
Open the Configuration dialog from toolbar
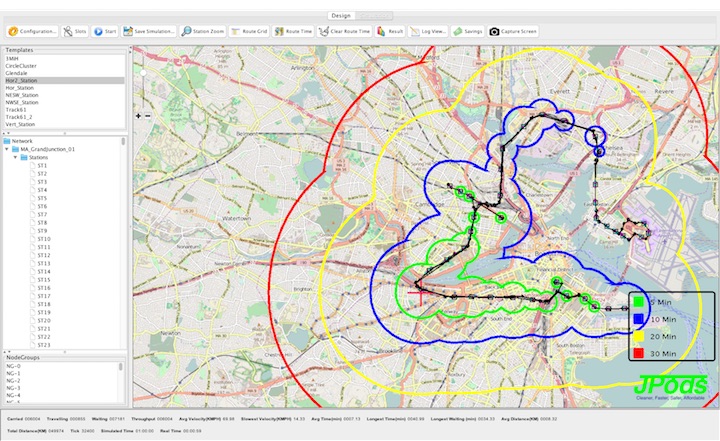pos(33,31)
